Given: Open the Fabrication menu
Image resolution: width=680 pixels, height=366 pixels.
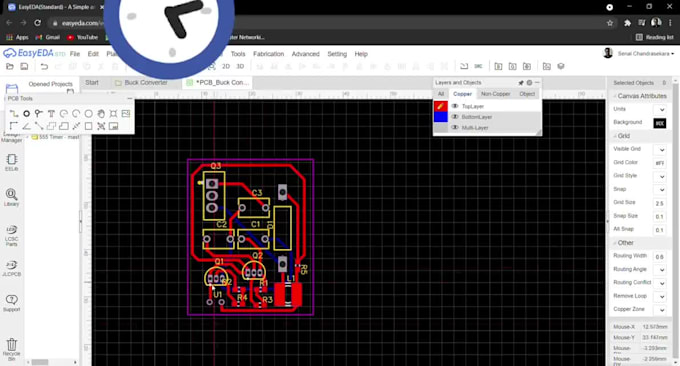Looking at the screenshot, I should tap(268, 54).
